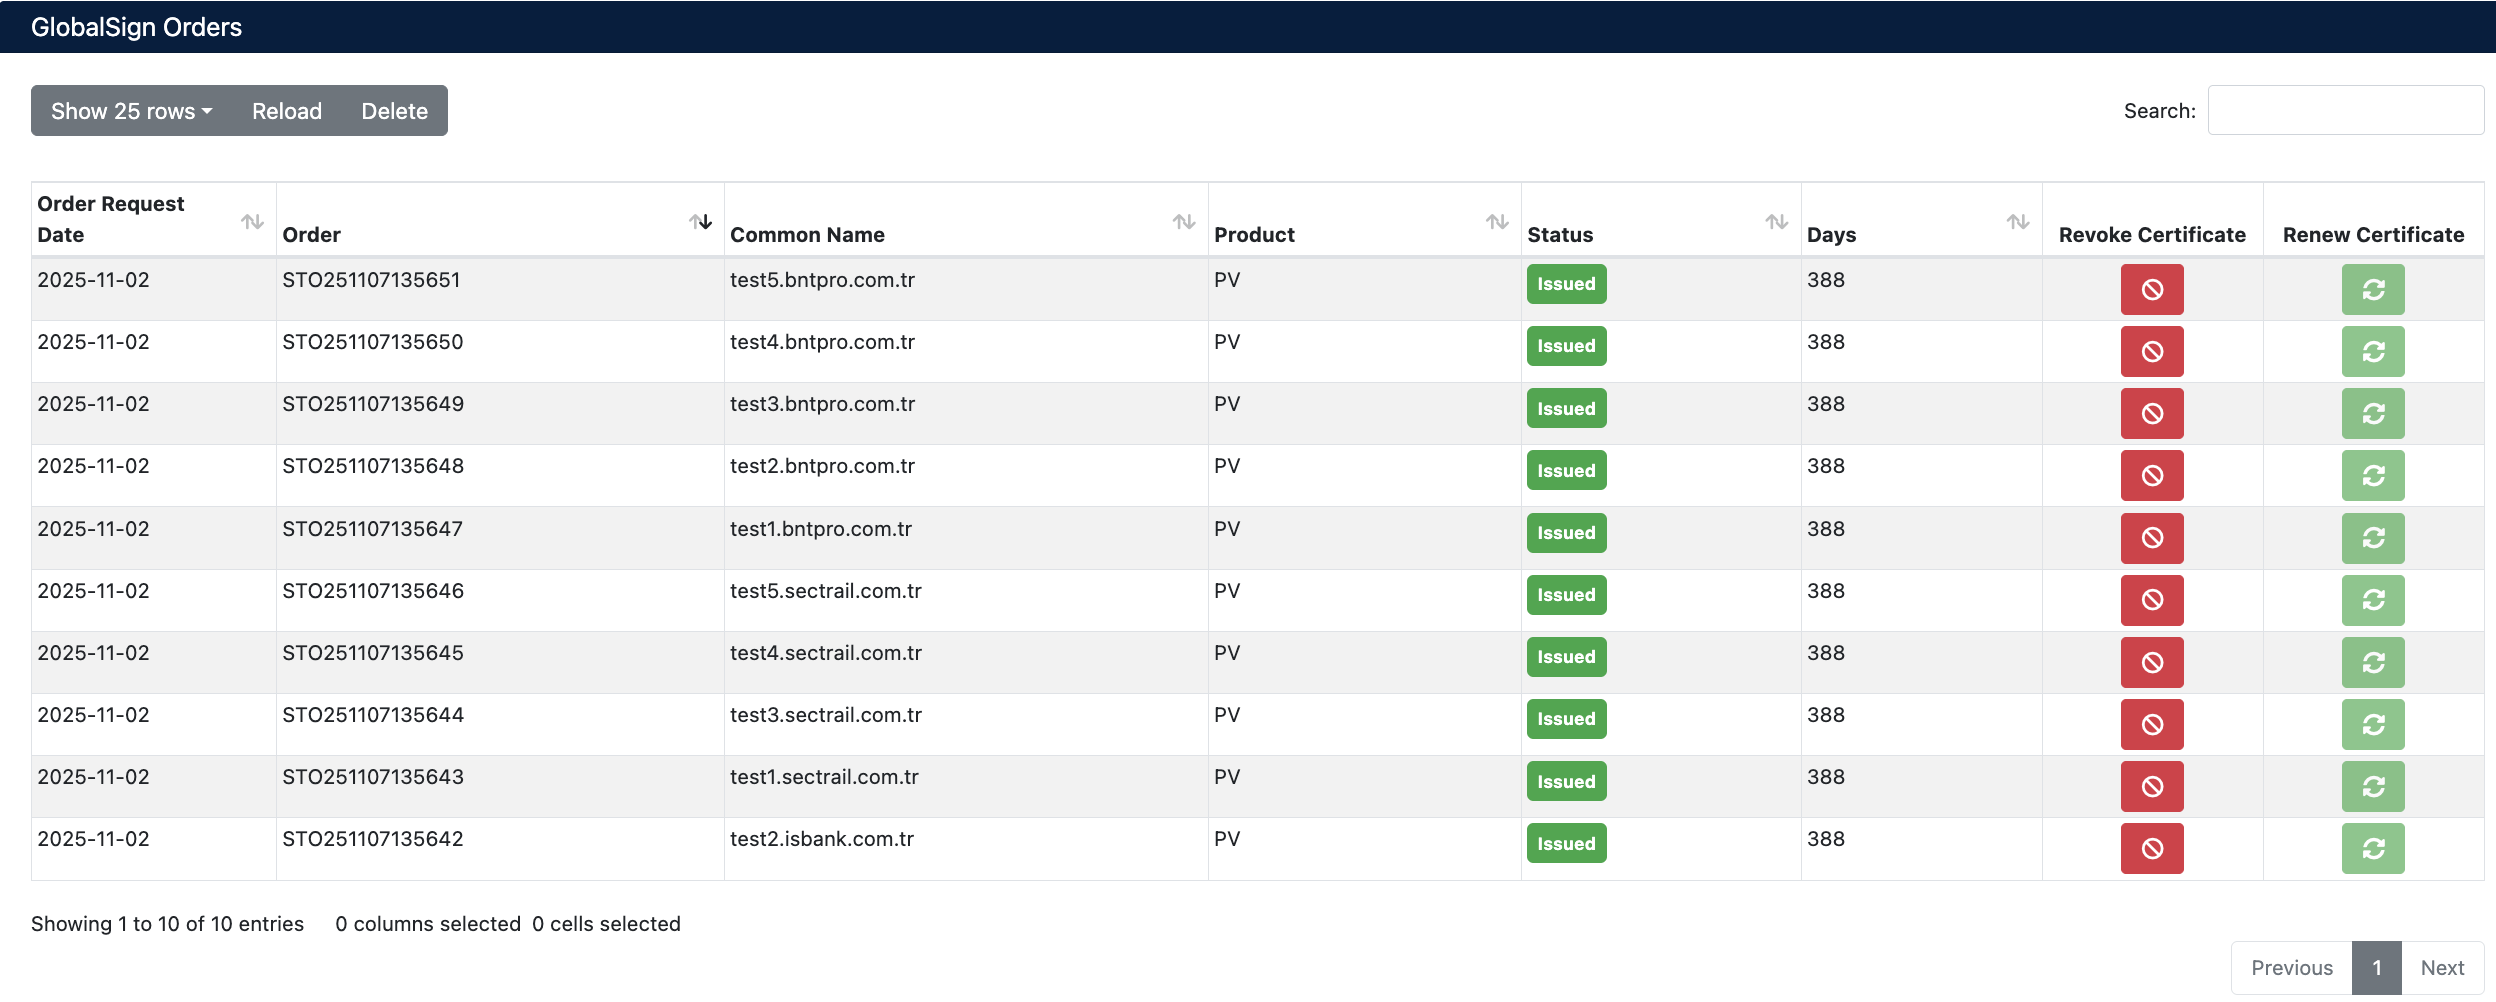
Task: Focus the Search input field
Action: (2345, 110)
